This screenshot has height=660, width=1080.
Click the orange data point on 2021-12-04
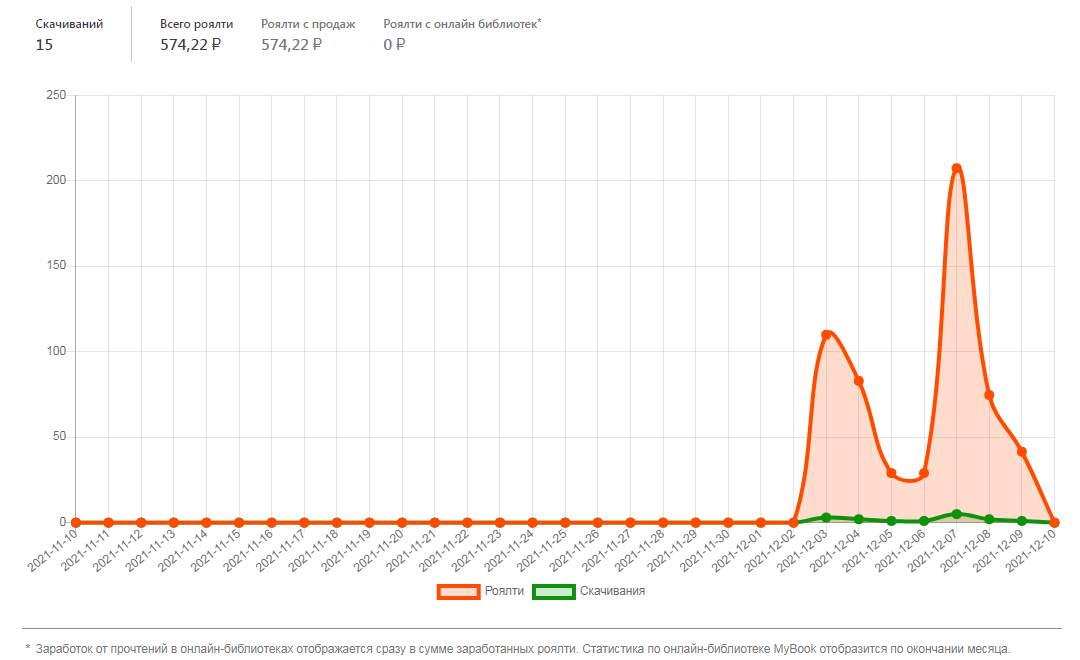[859, 381]
